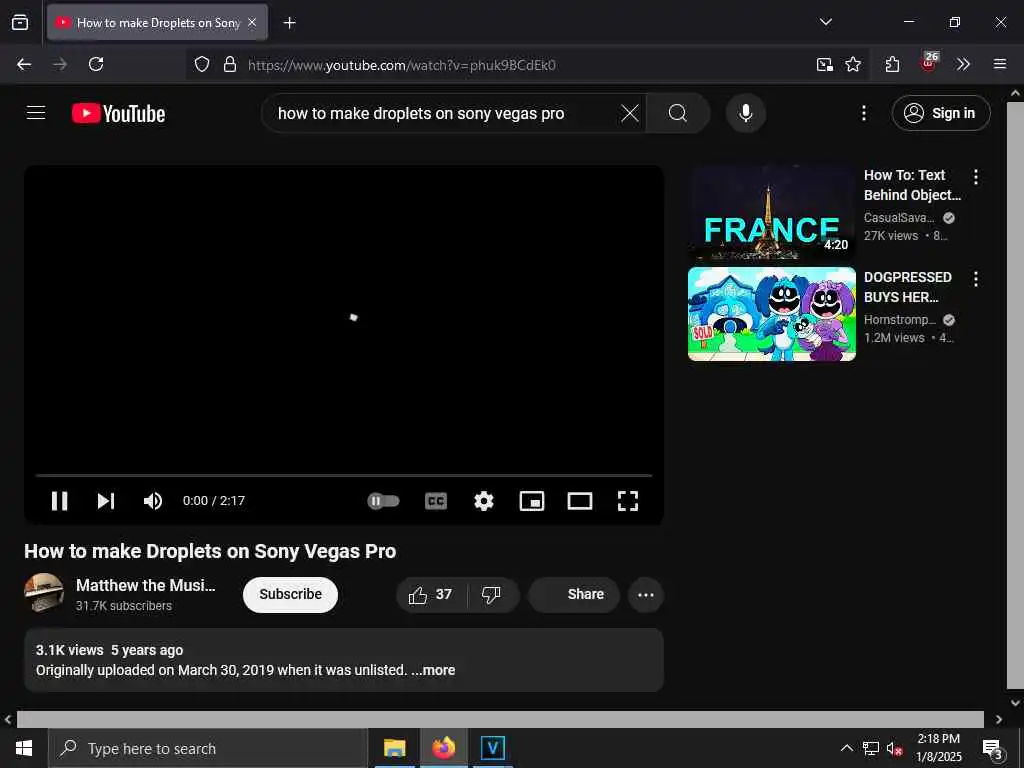1024x768 pixels.
Task: Toggle closed captions (CC)
Action: tap(436, 501)
